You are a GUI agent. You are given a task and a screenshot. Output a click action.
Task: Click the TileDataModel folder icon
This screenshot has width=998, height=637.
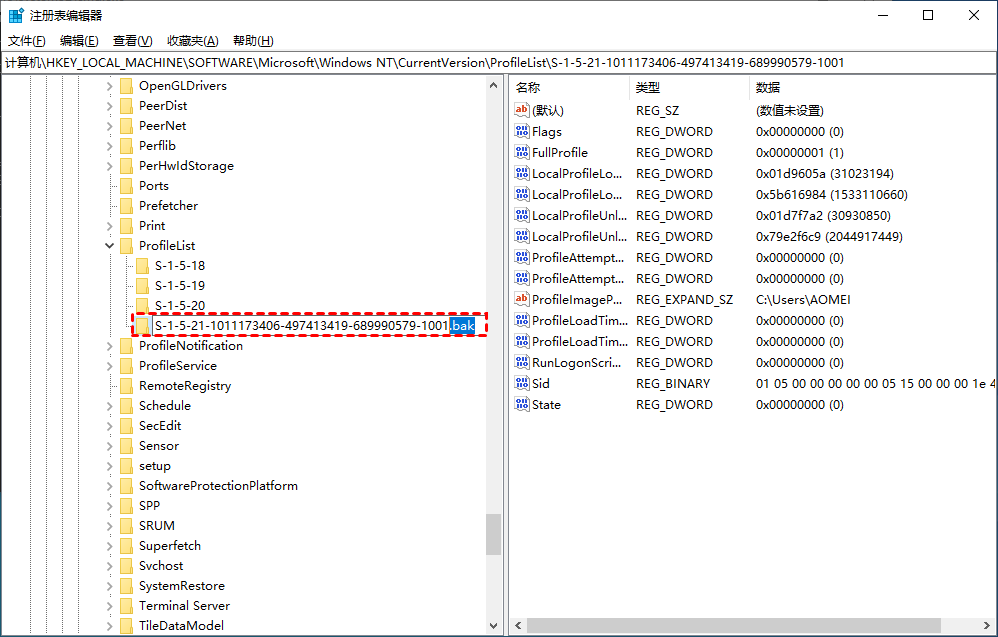pyautogui.click(x=127, y=626)
